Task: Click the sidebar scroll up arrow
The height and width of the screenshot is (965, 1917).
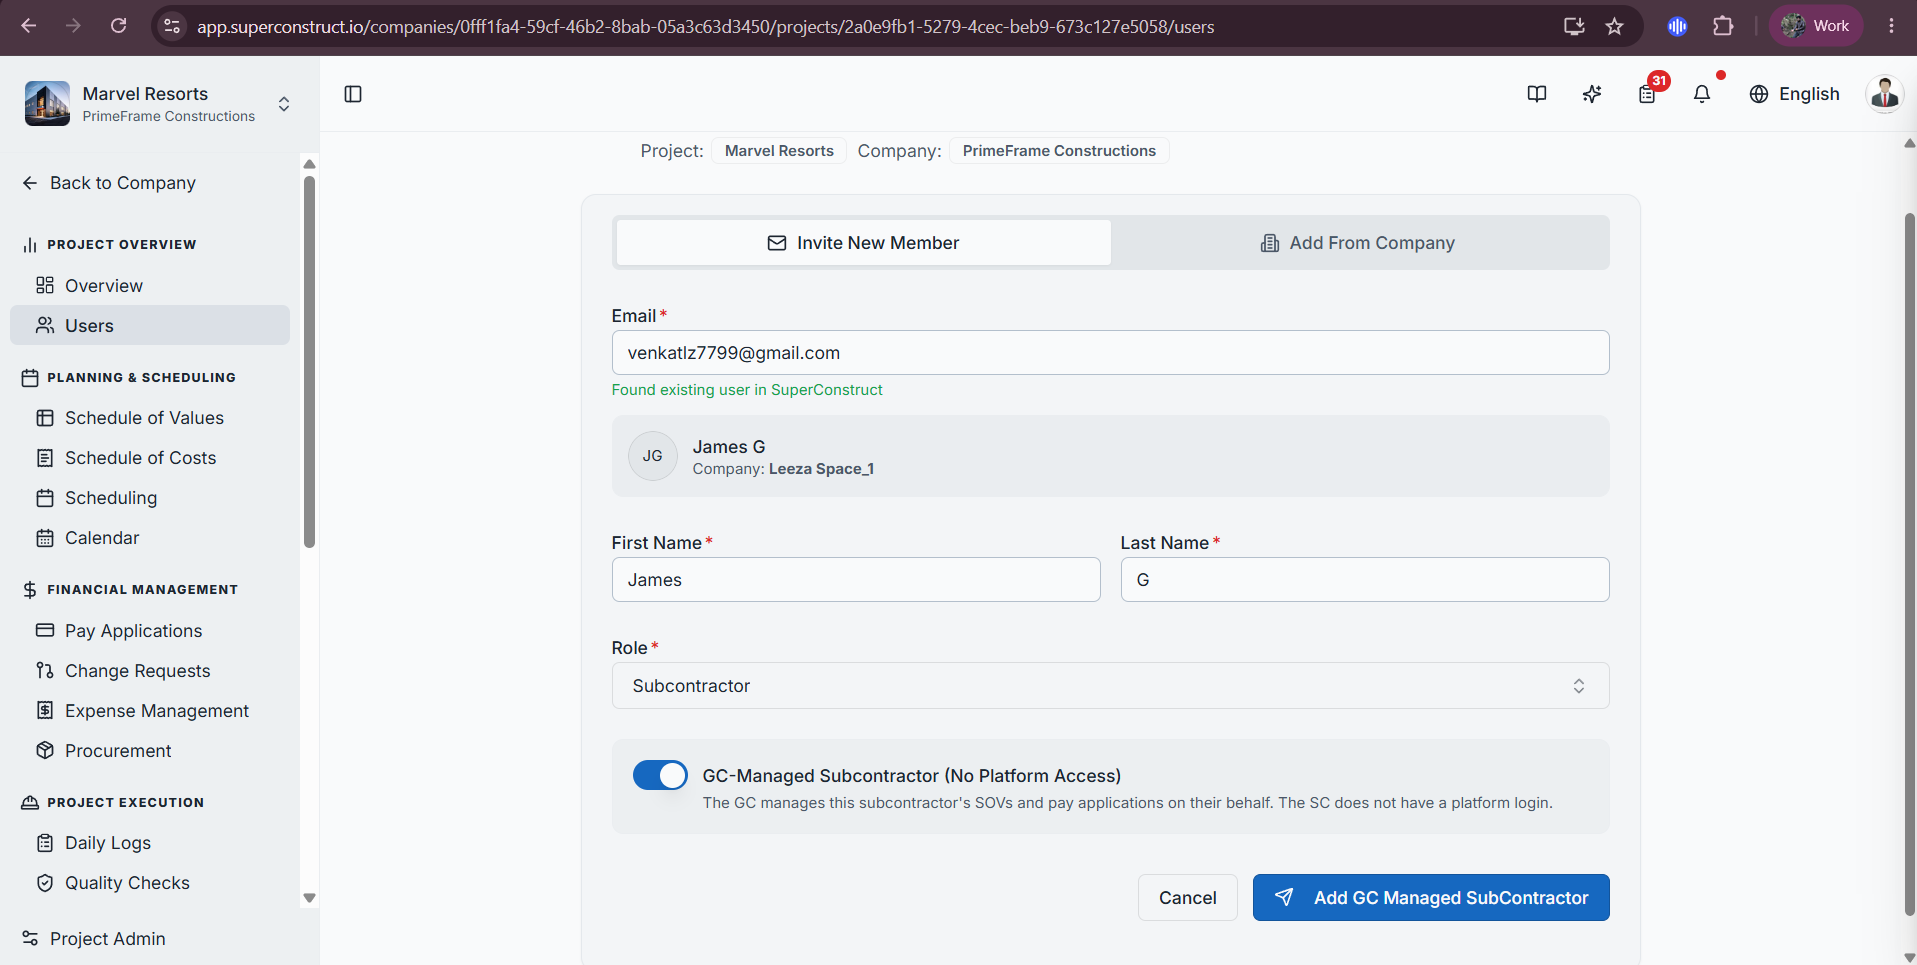Action: click(x=309, y=164)
